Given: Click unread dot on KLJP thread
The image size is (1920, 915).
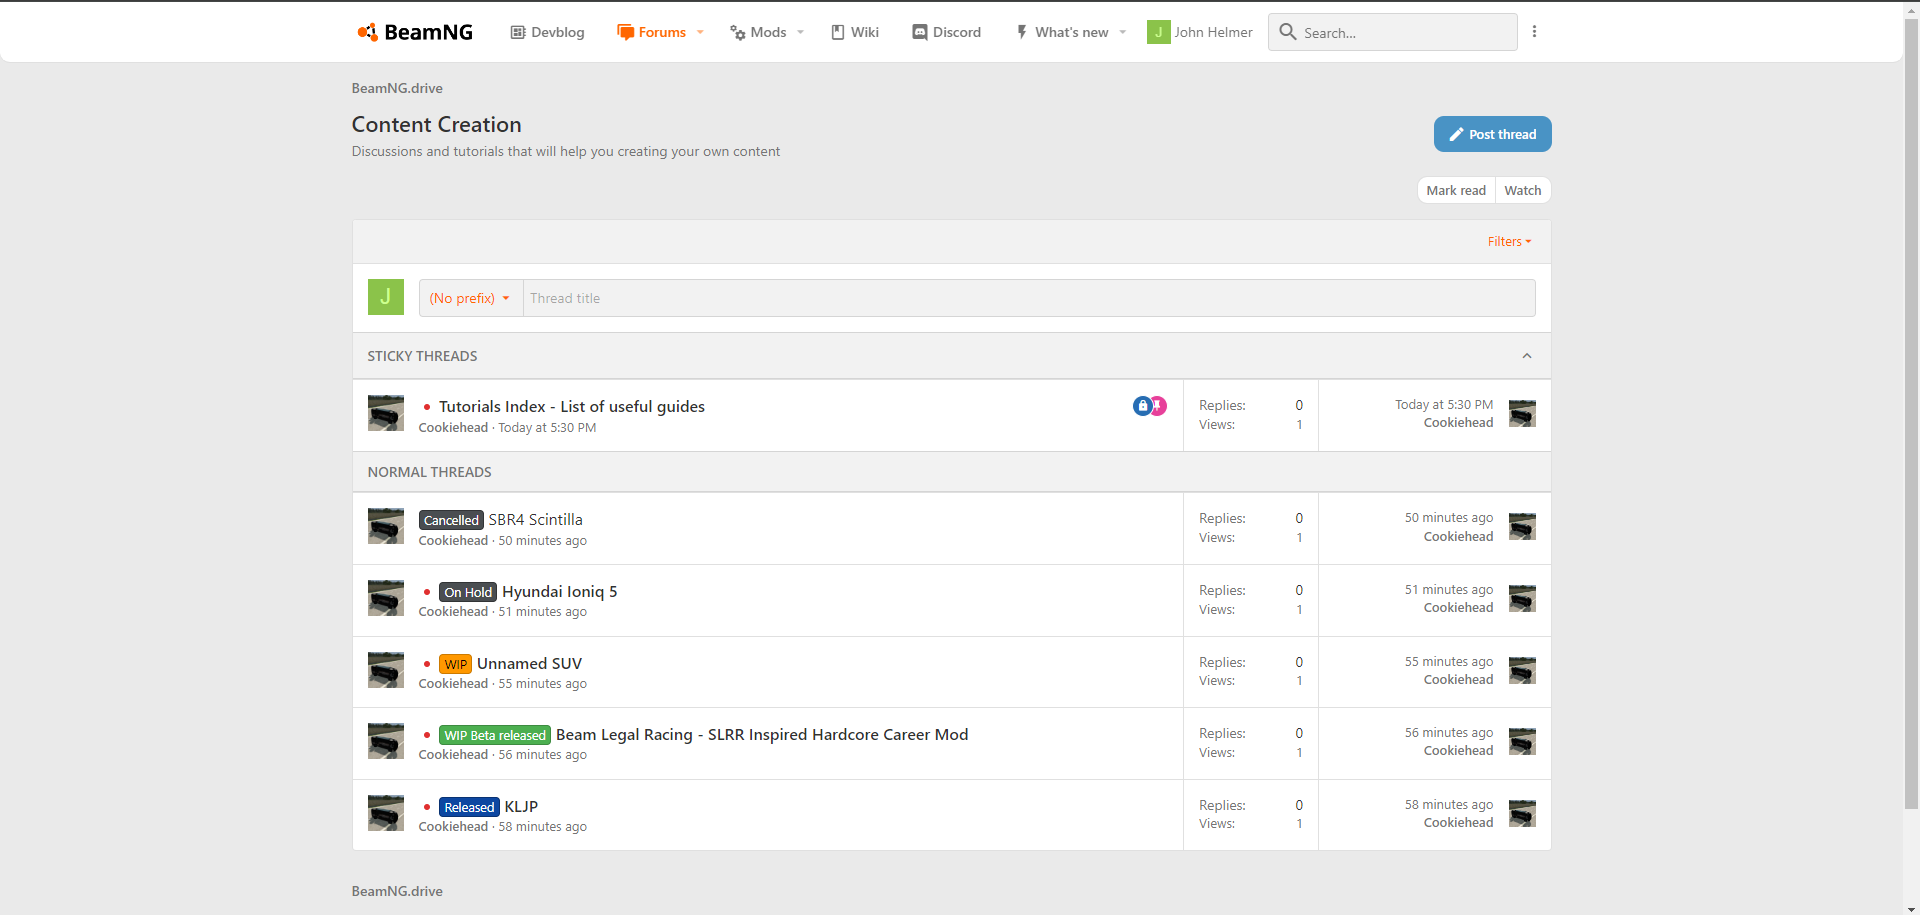Looking at the screenshot, I should click(427, 807).
